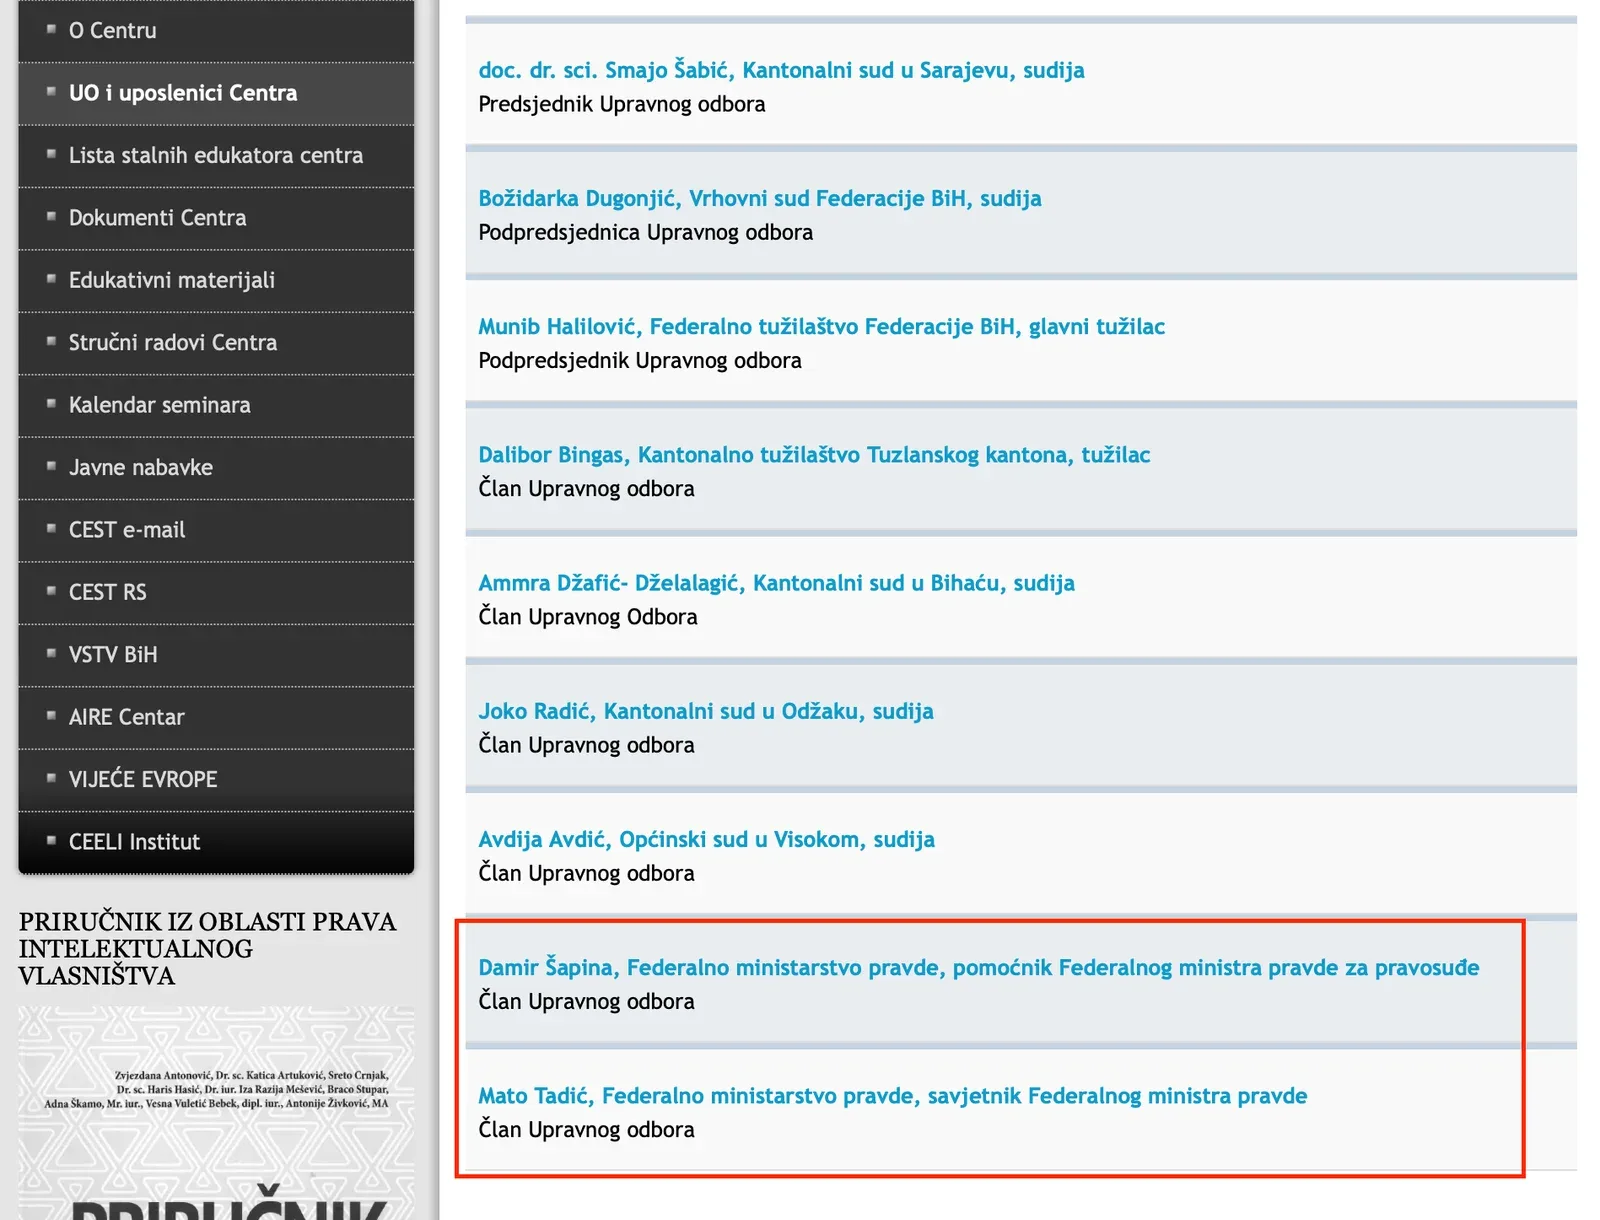
Task: Open Lista stalnih edukatora centra
Action: click(215, 156)
